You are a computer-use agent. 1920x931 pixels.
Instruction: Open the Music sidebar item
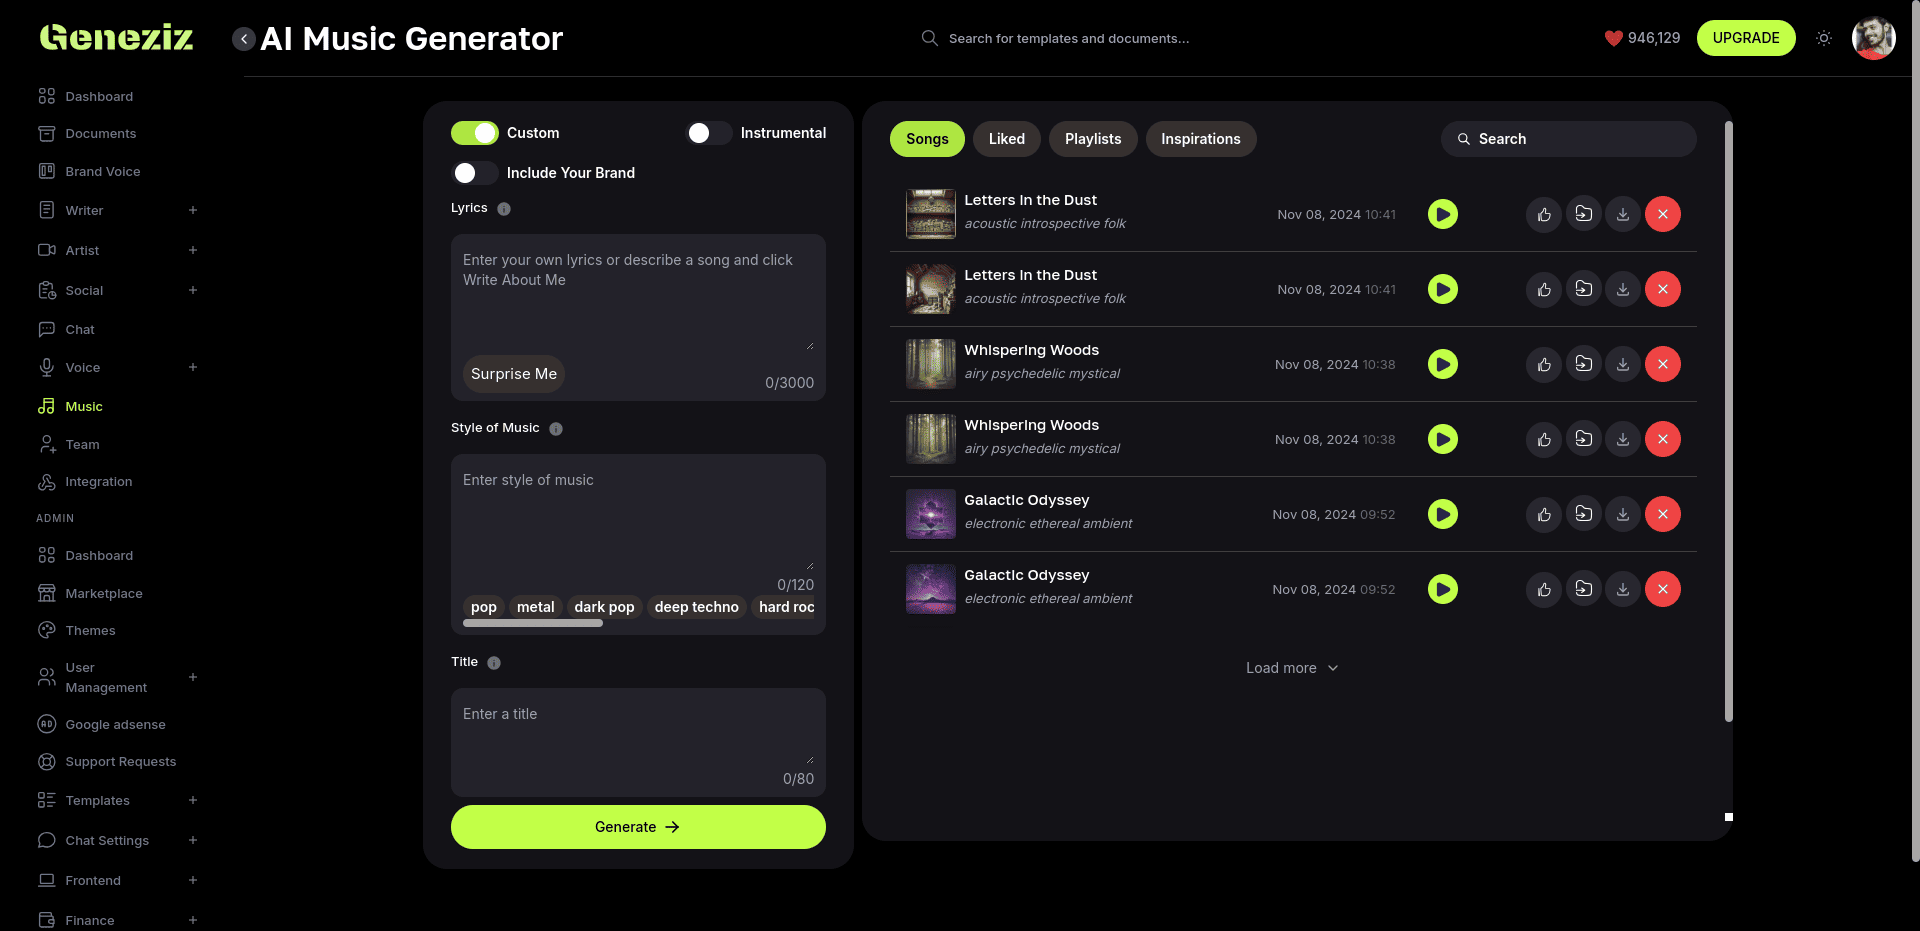pyautogui.click(x=84, y=406)
